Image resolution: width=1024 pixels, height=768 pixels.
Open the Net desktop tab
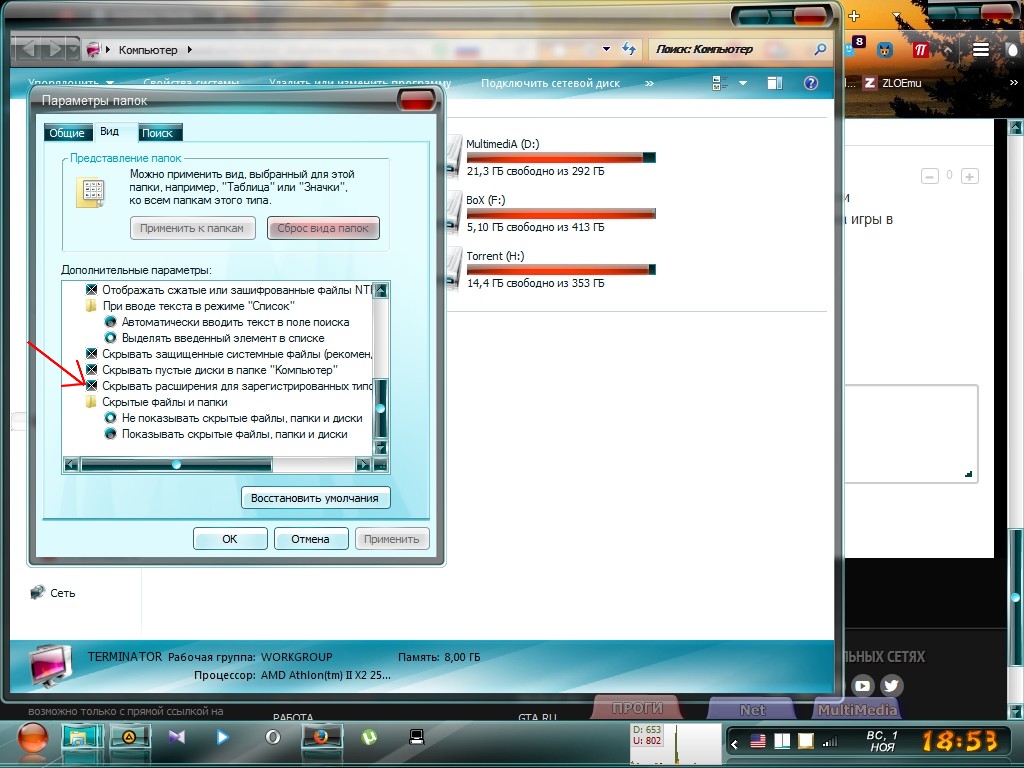[752, 709]
